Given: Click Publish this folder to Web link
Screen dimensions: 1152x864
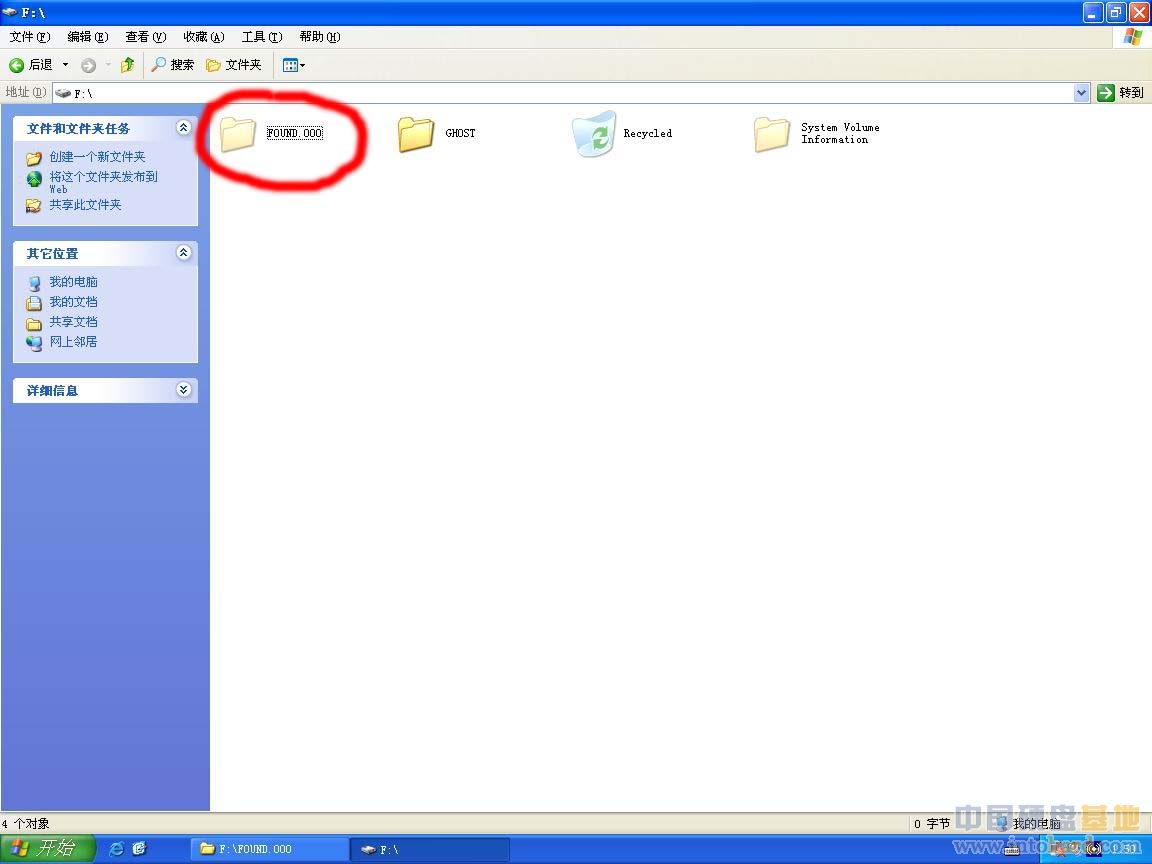Looking at the screenshot, I should tap(103, 181).
